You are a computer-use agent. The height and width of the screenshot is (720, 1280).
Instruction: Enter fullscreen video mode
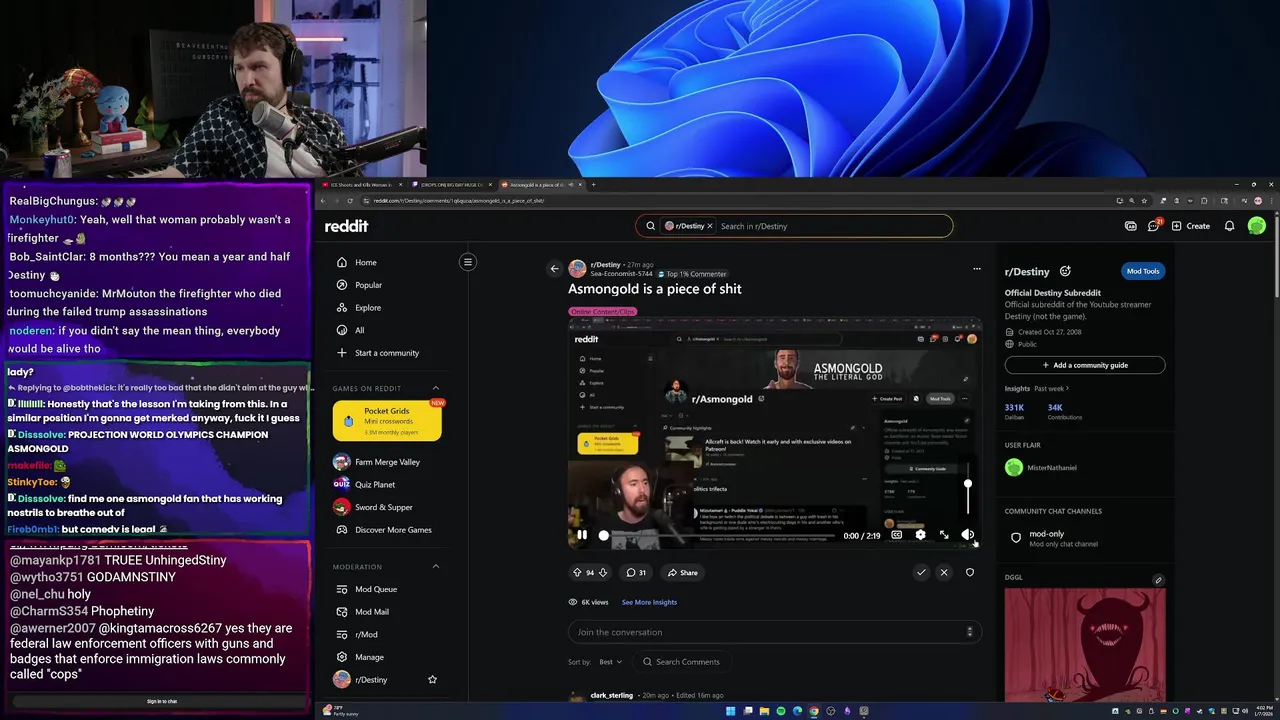pos(943,535)
